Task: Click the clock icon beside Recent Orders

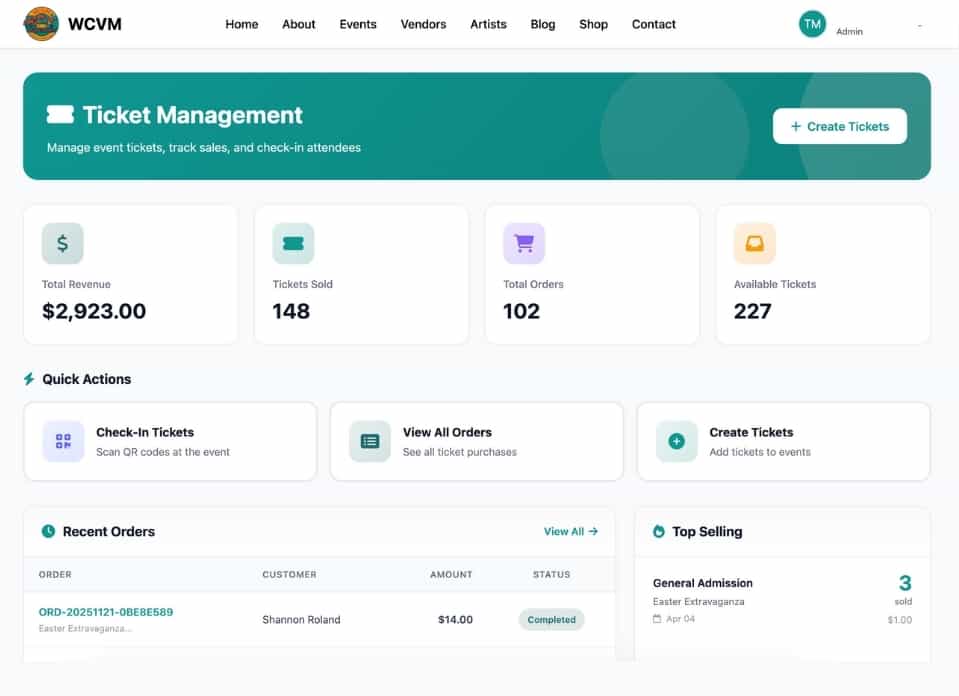Action: click(50, 531)
